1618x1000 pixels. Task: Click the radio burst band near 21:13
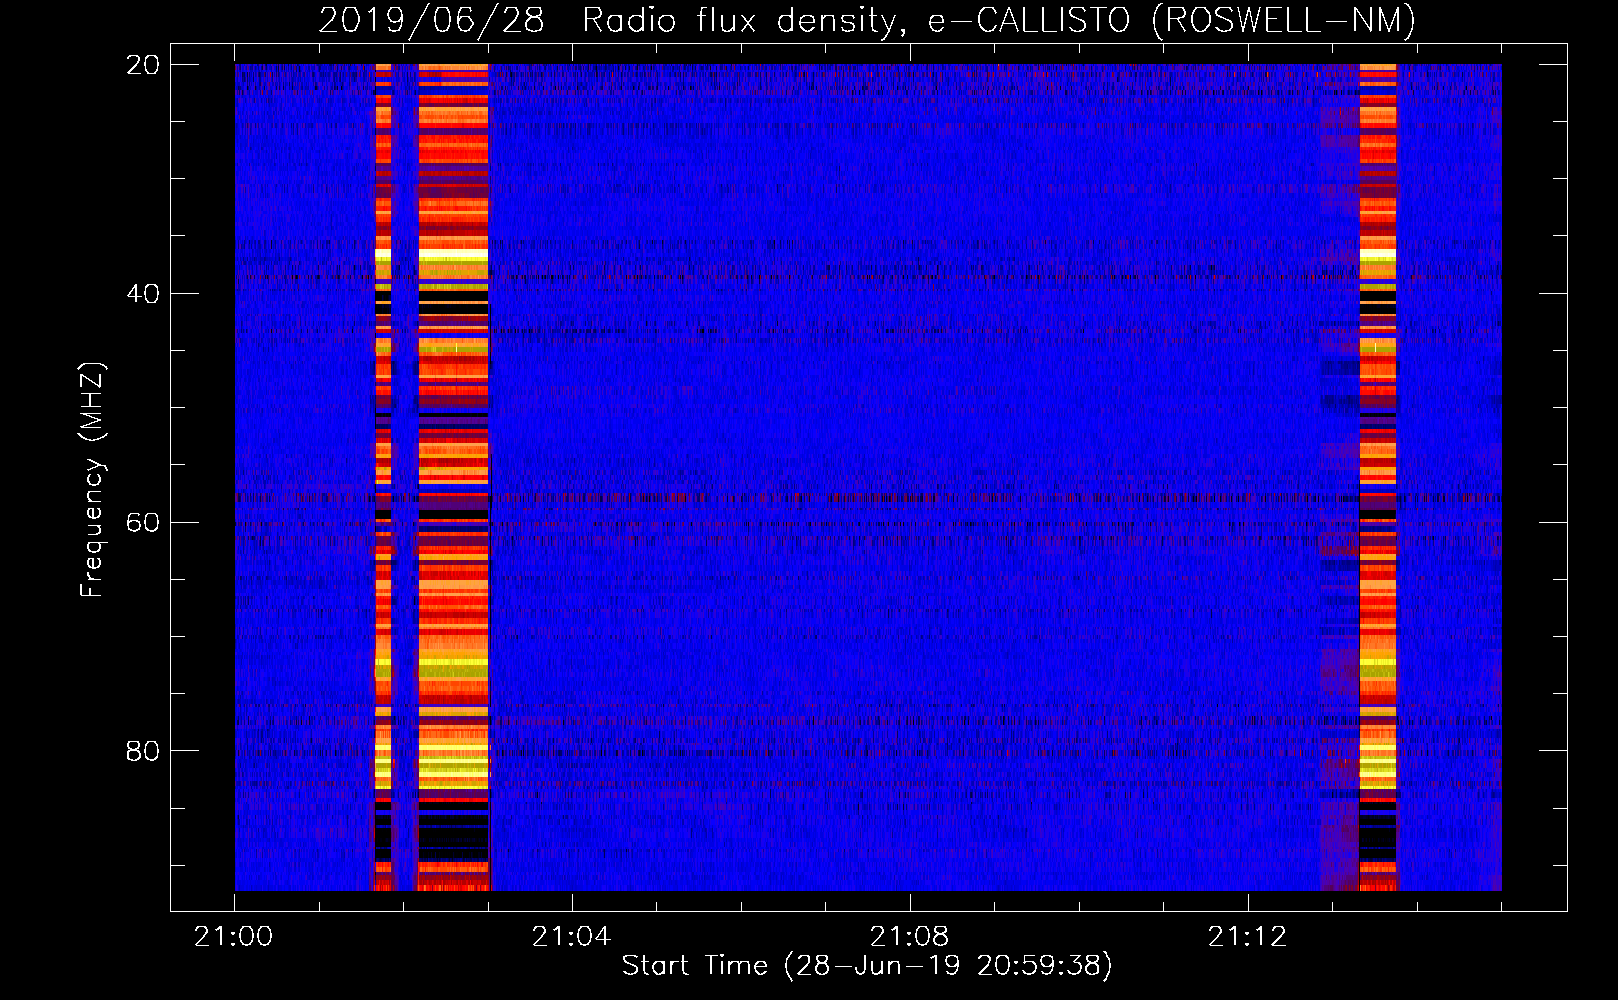(1378, 477)
